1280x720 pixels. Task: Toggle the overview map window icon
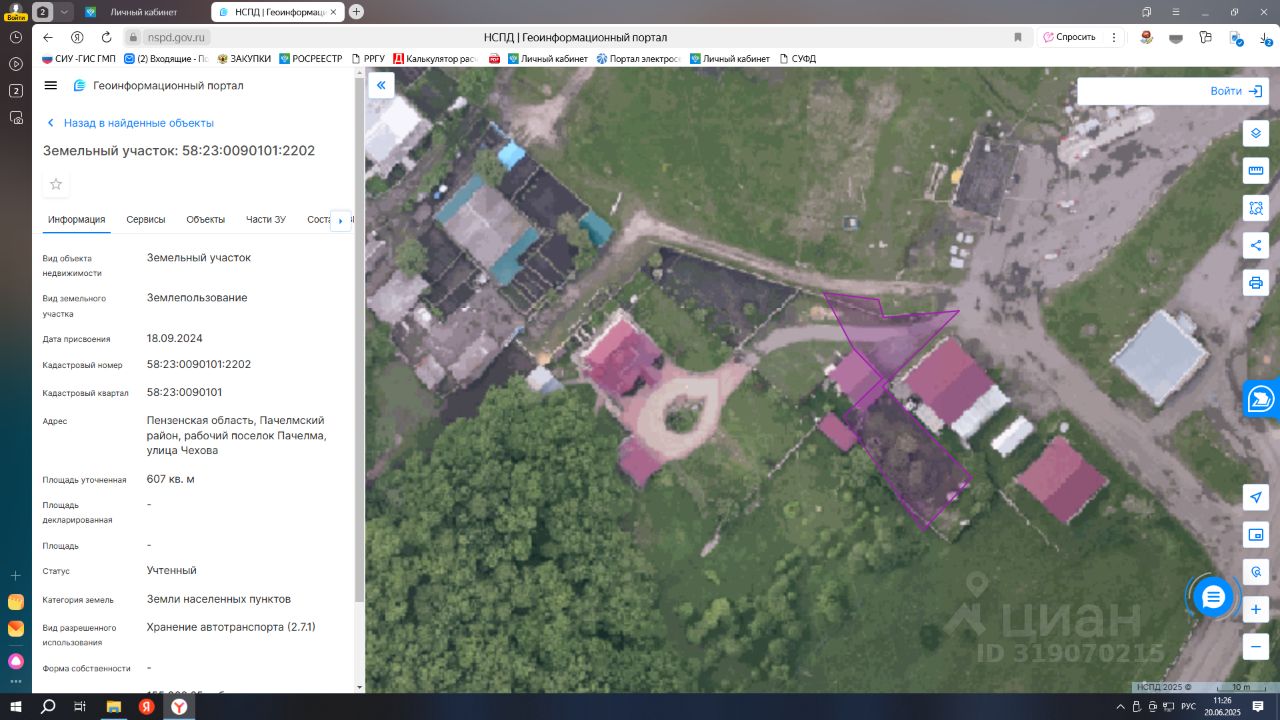1256,535
